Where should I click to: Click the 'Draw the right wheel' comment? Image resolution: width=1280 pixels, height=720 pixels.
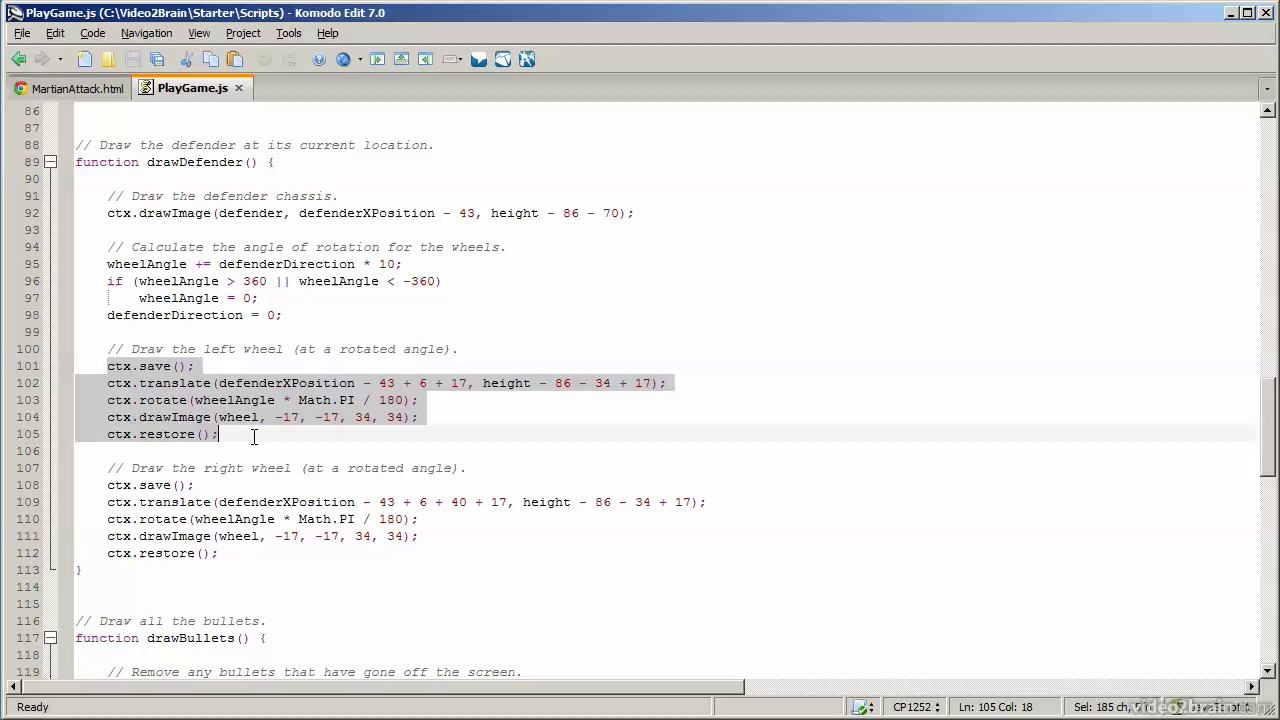(x=286, y=468)
